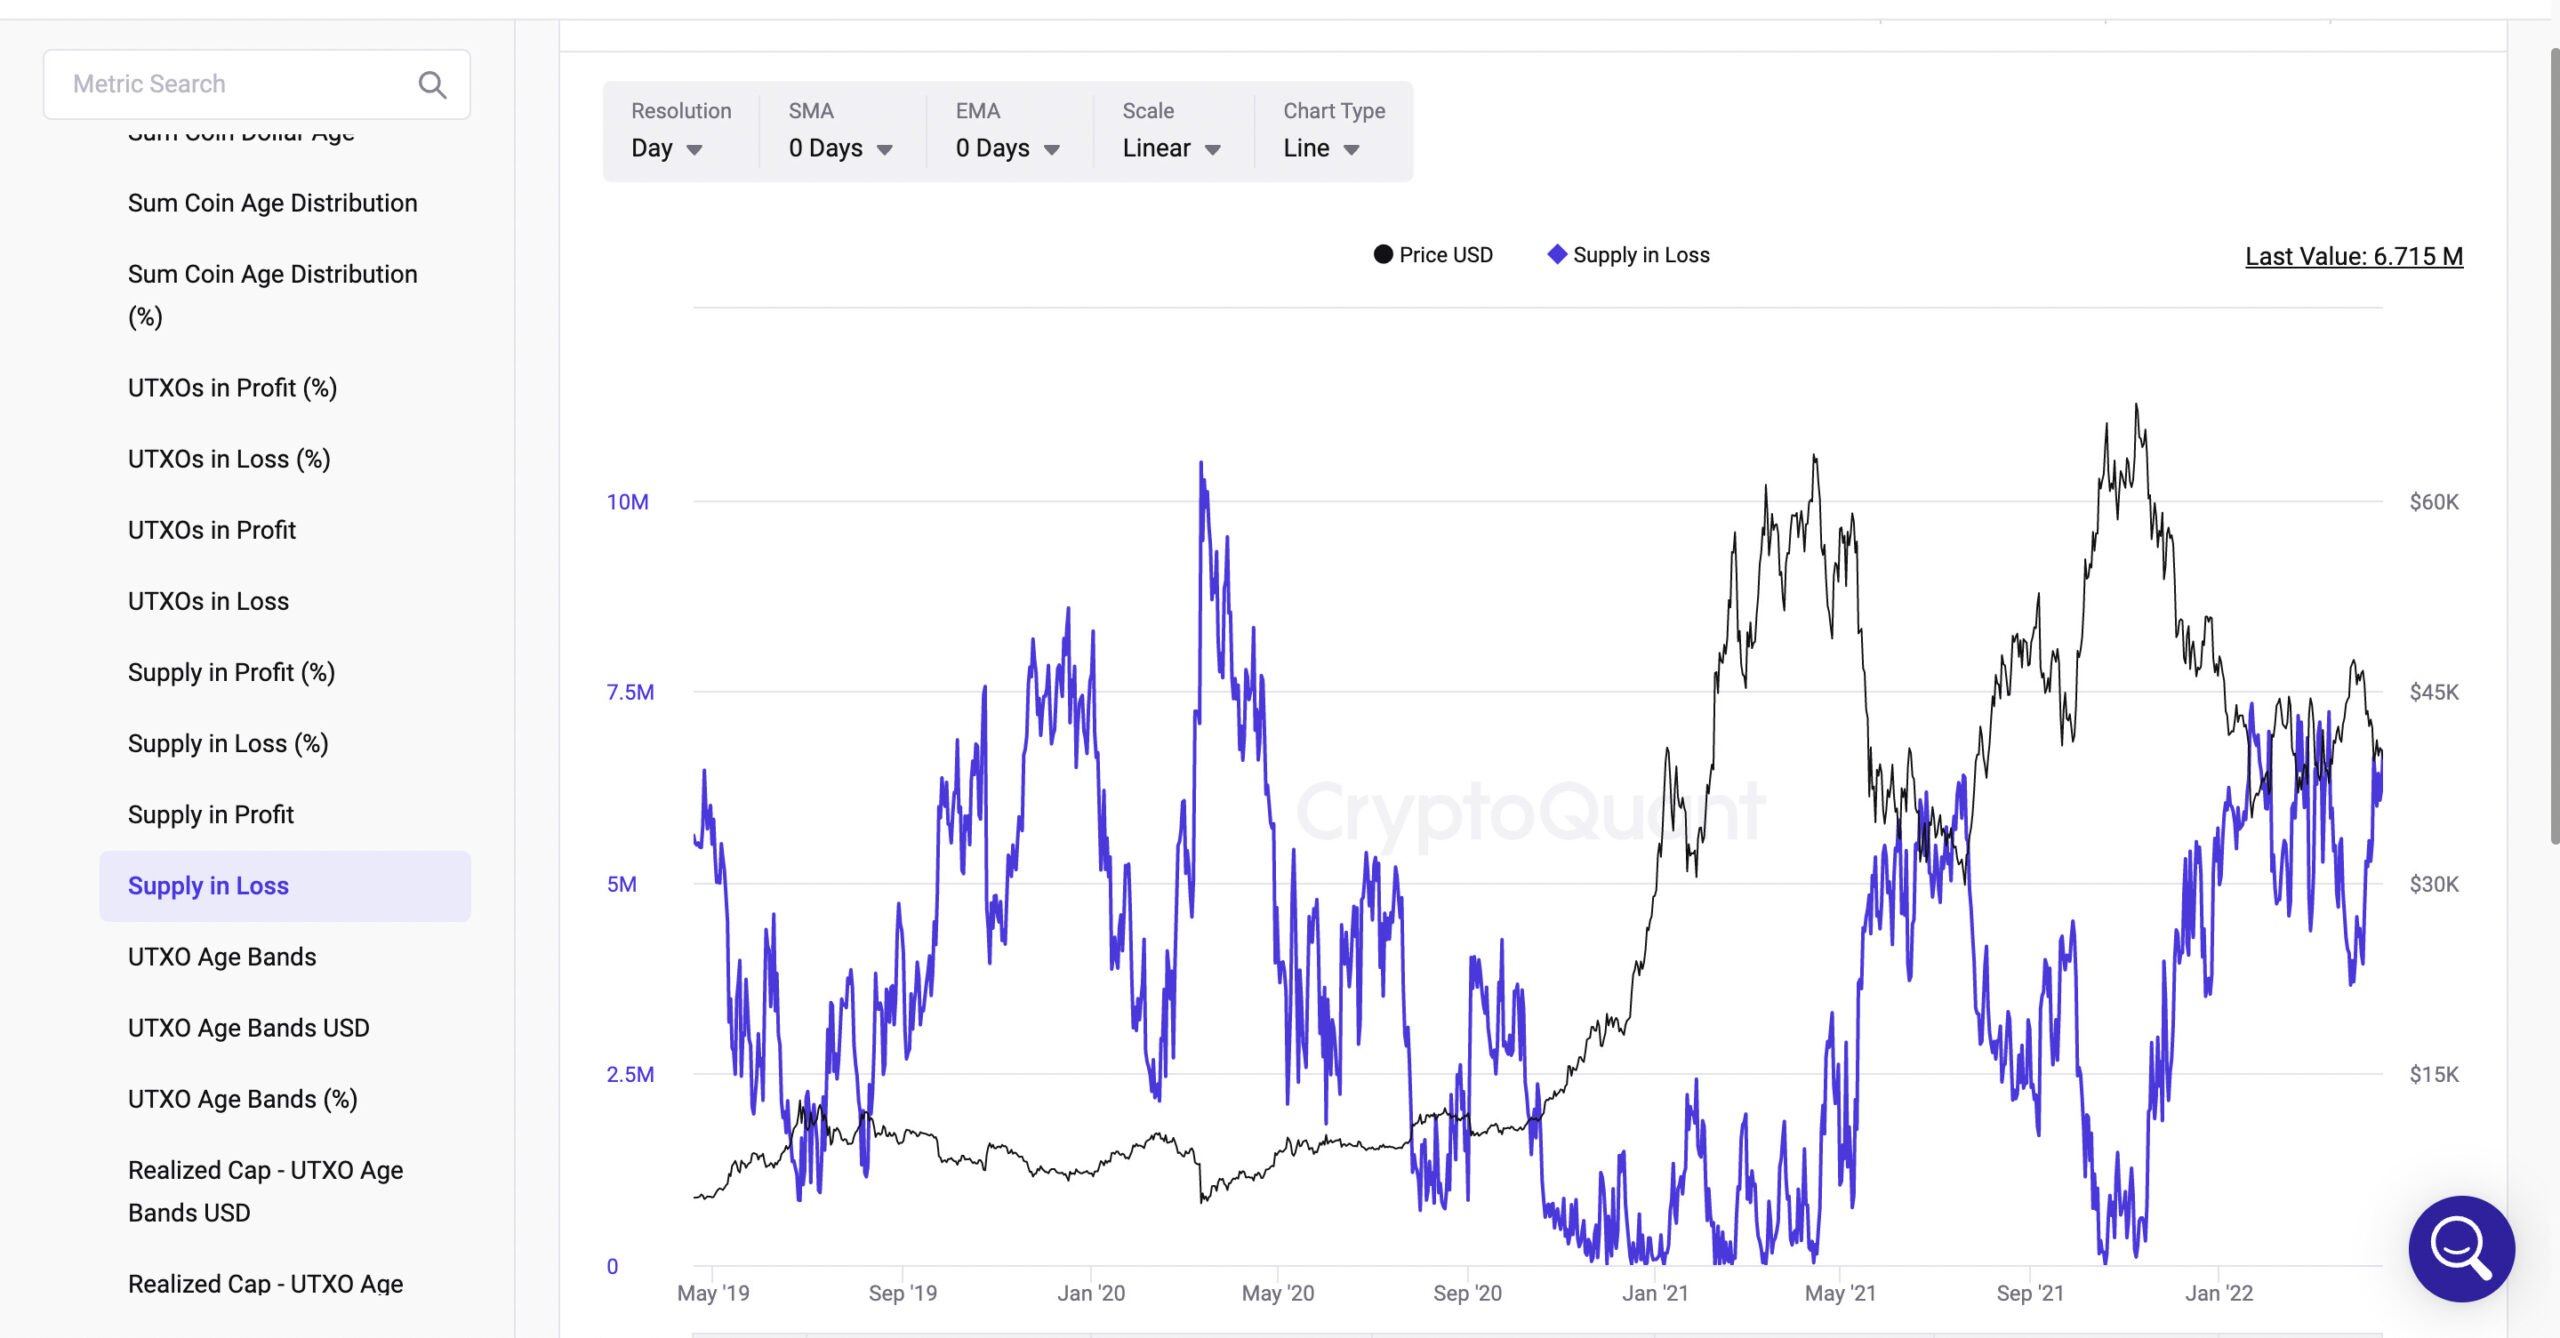Toggle Supply in Loss series in legend

tap(1628, 255)
